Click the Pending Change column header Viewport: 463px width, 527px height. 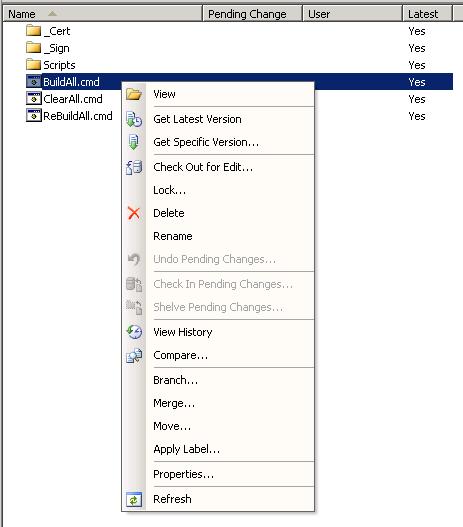click(252, 14)
